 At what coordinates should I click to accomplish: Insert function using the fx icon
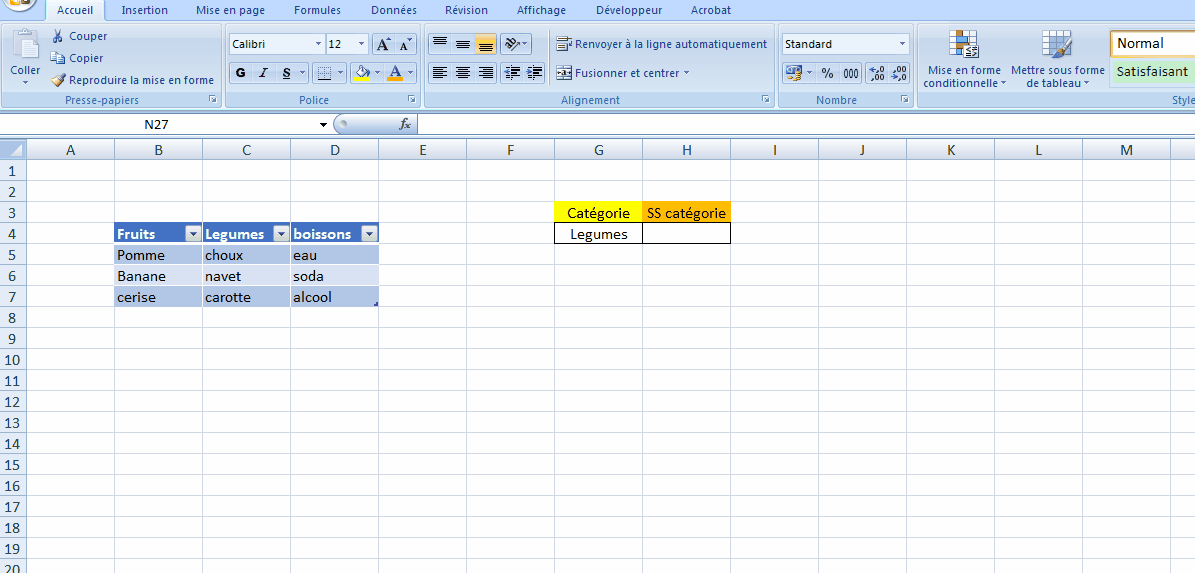pyautogui.click(x=405, y=124)
